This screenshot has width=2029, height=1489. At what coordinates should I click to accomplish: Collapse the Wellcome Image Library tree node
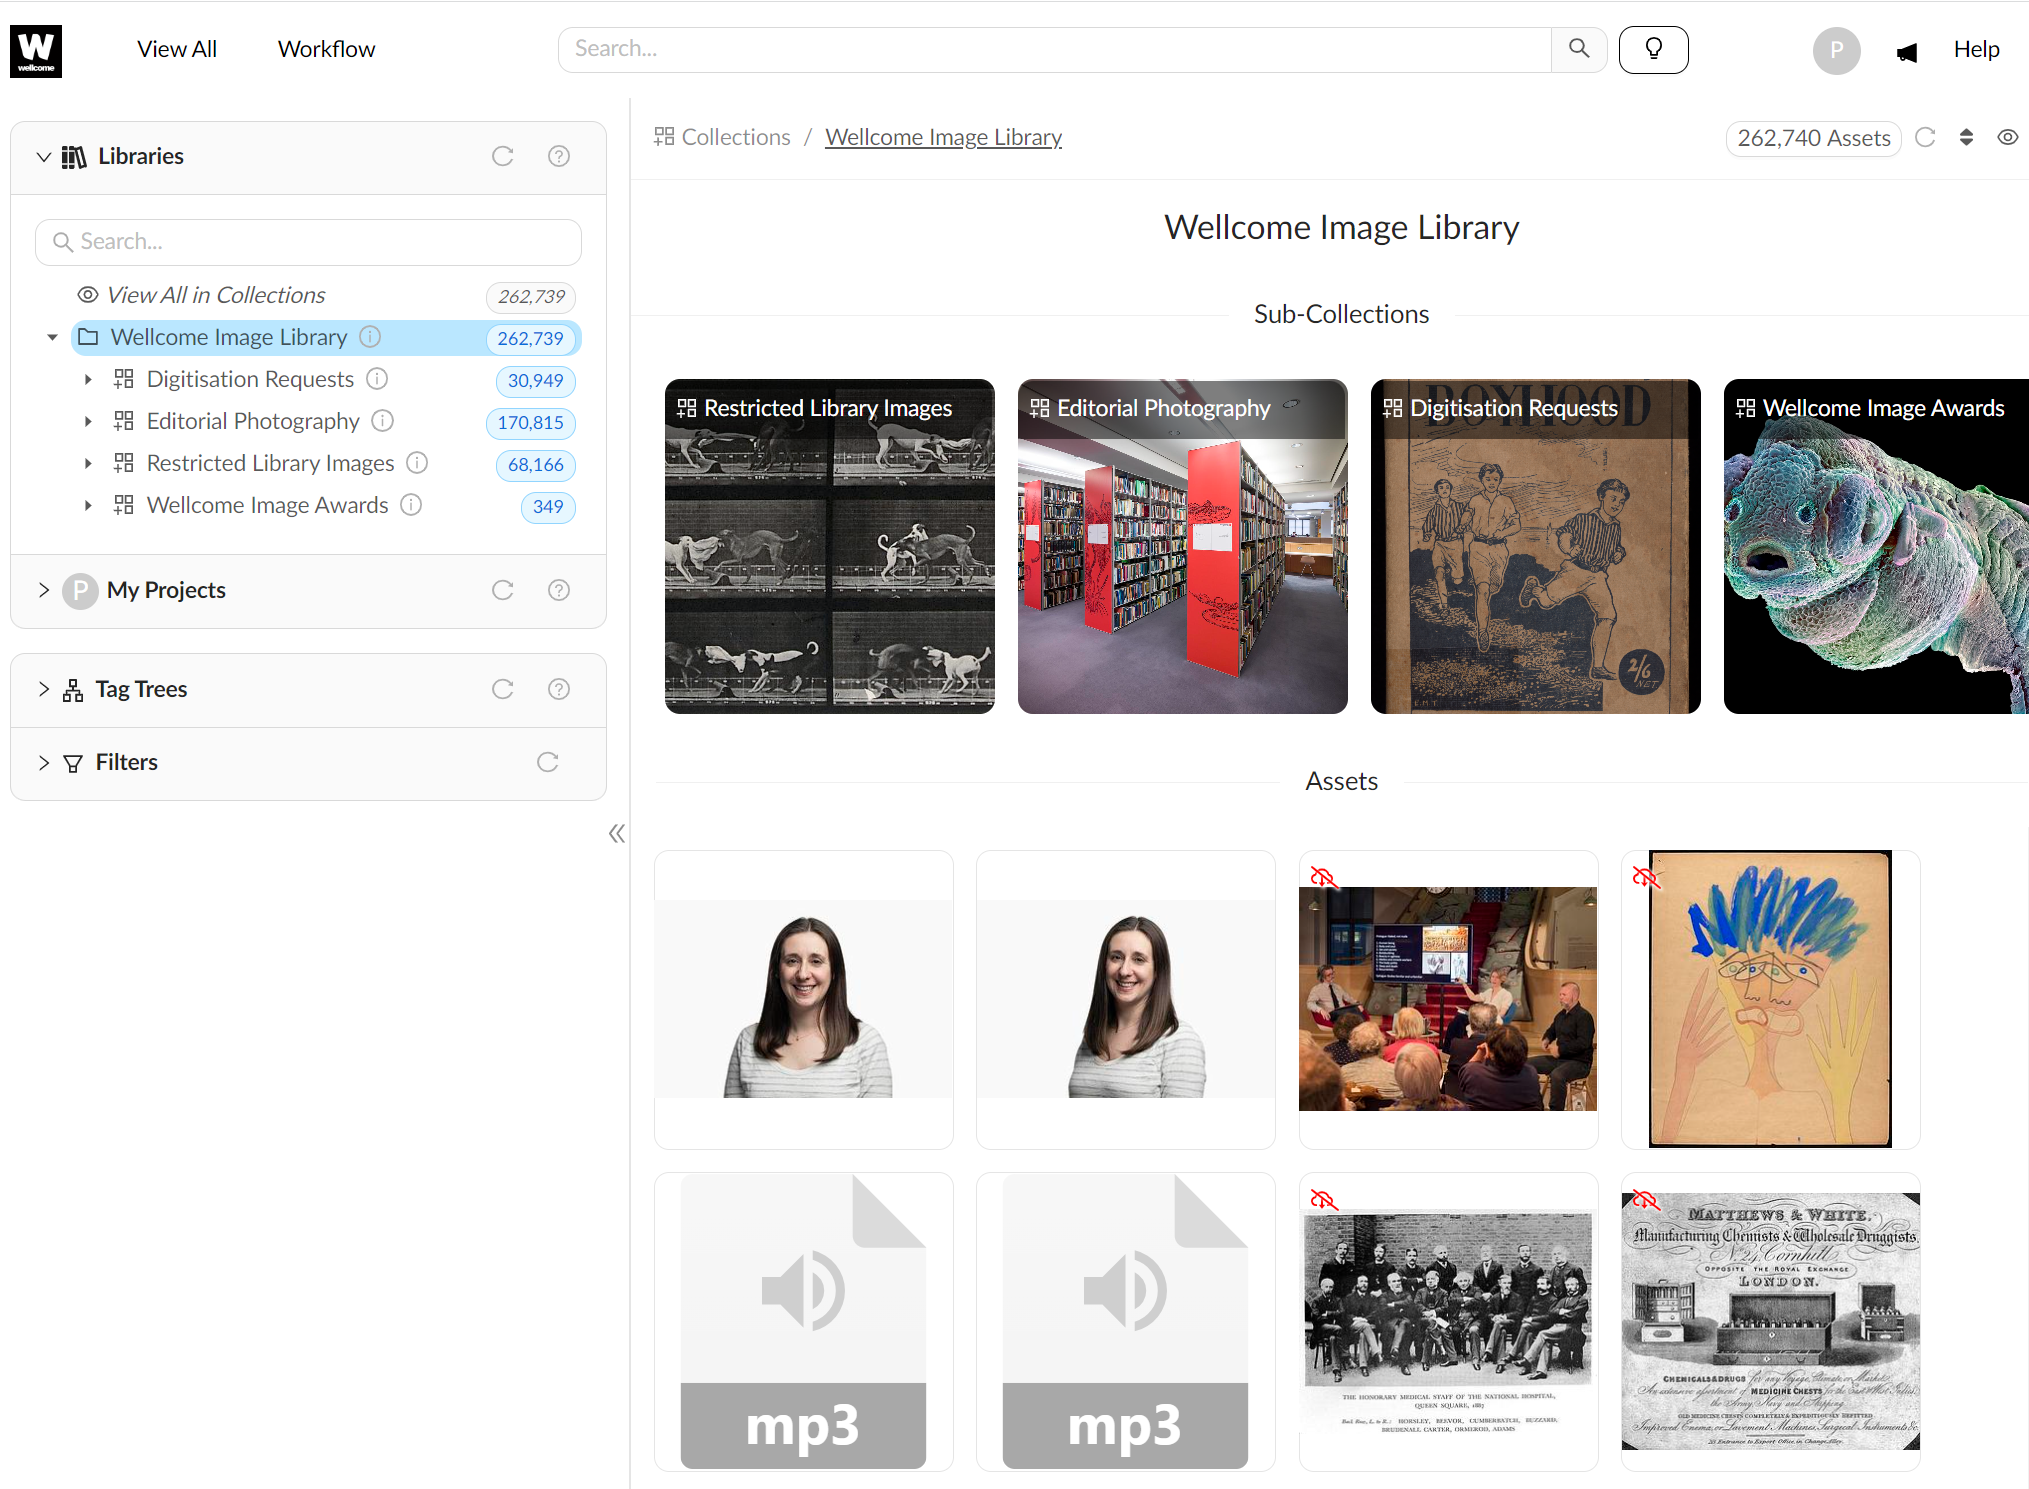(x=52, y=337)
